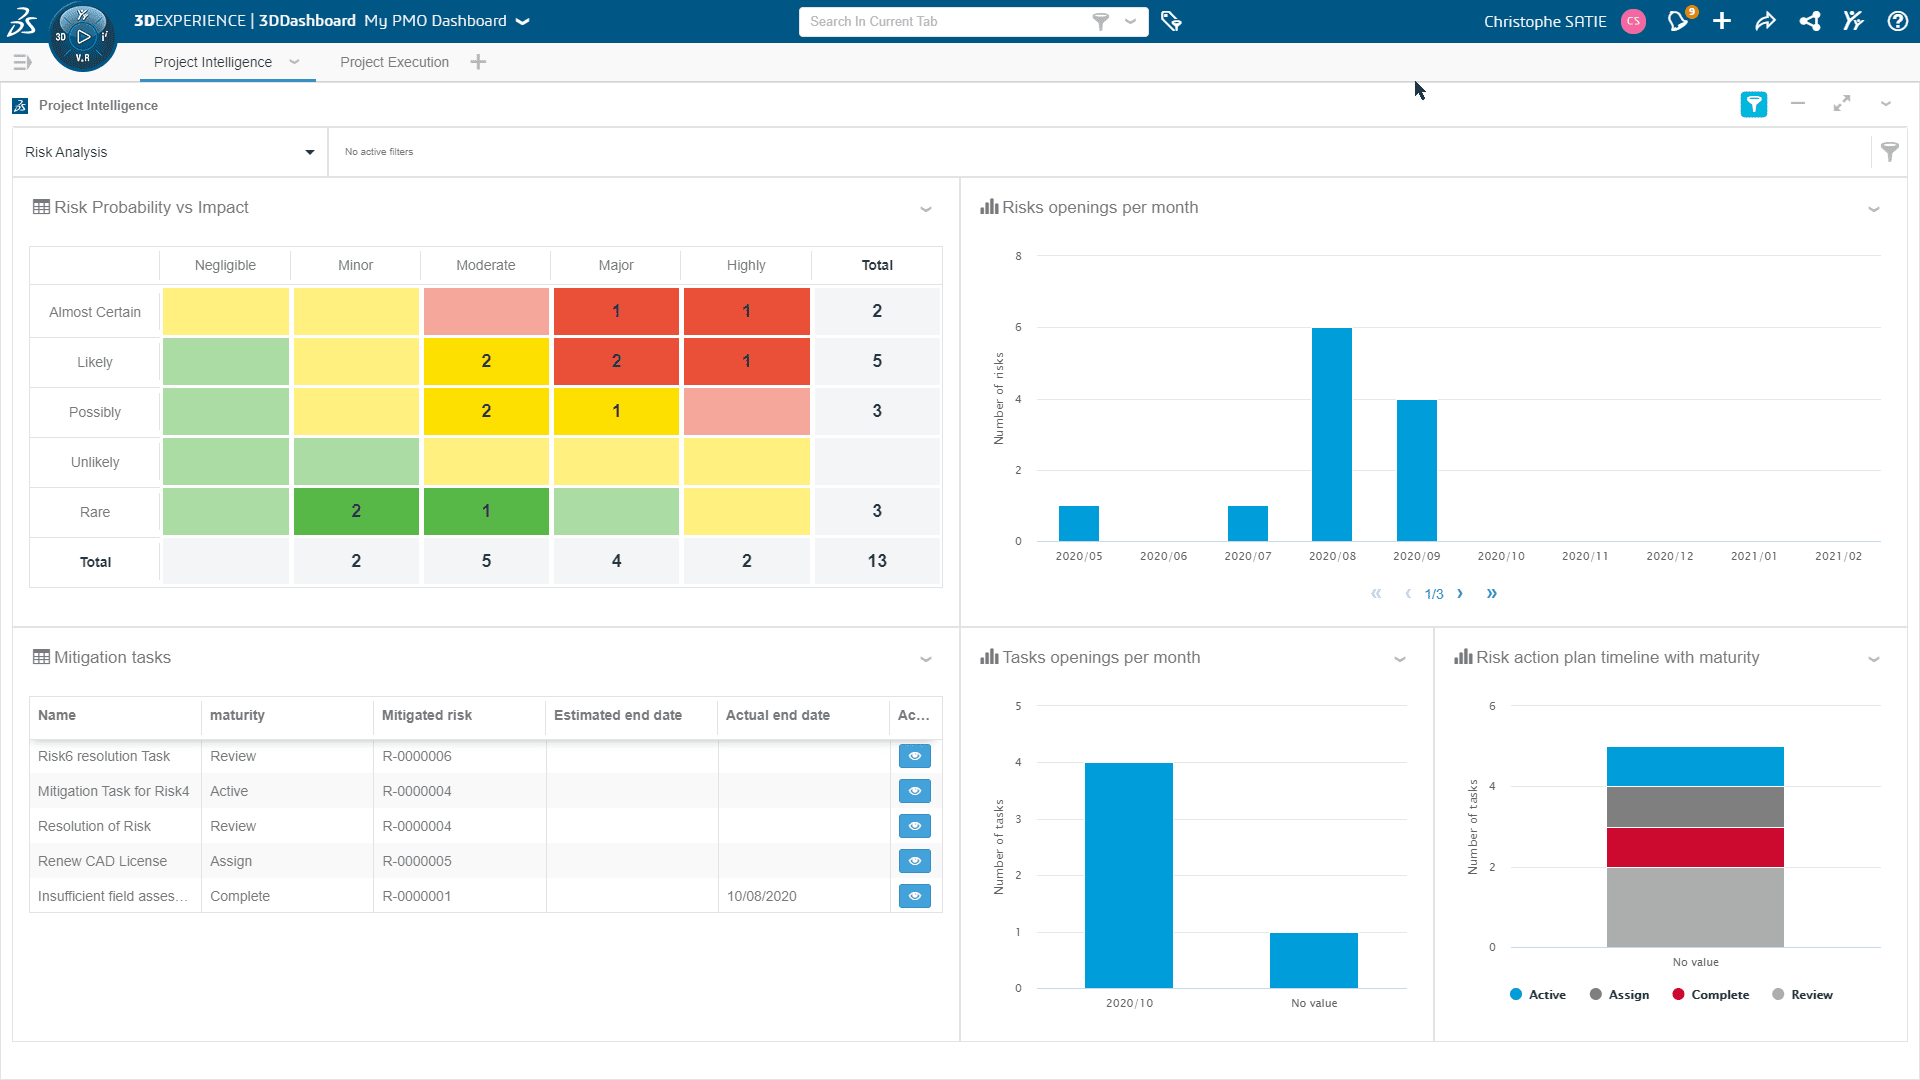Select the Project Intelligence tab
The image size is (1920, 1080).
point(213,62)
